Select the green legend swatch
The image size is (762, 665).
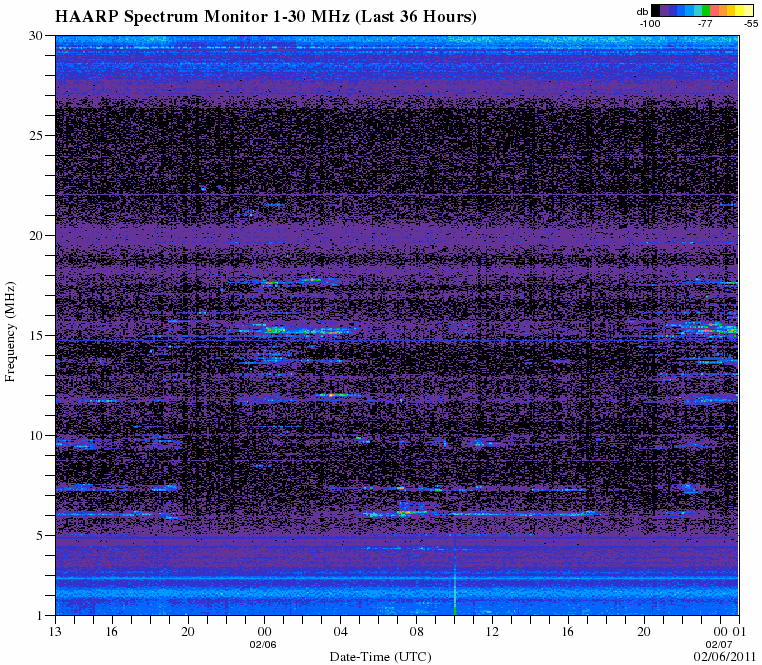706,10
